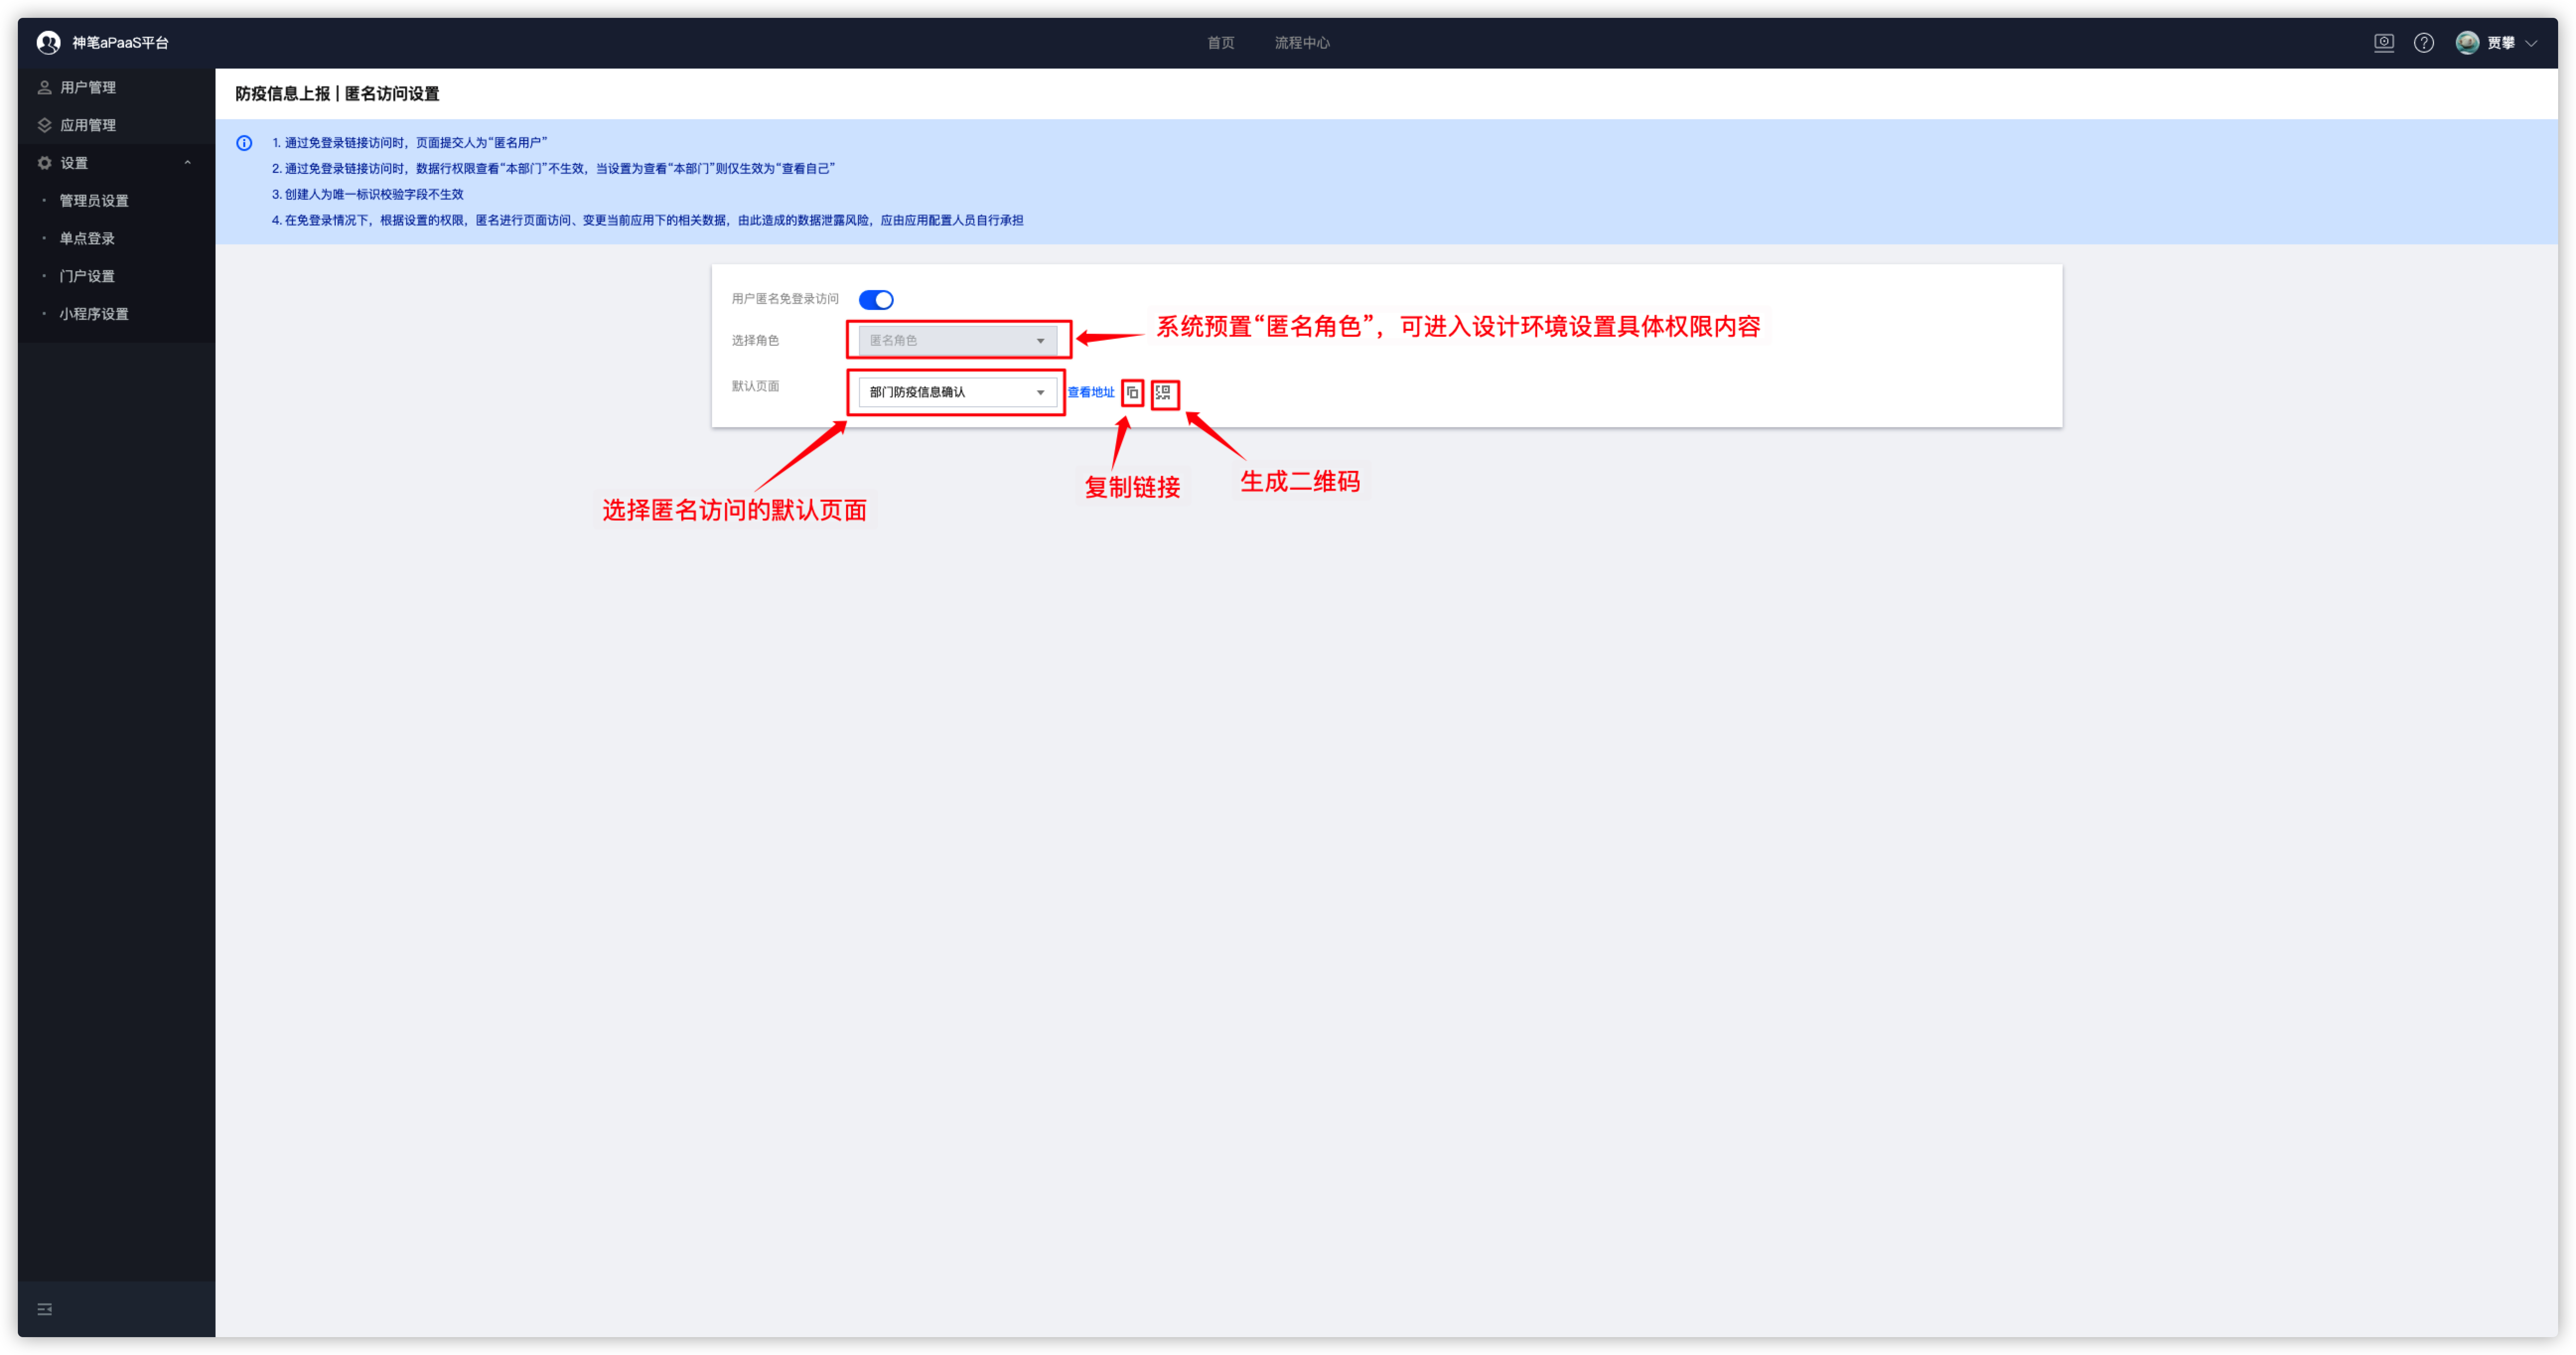Click the info icon in the blue notice

(244, 143)
